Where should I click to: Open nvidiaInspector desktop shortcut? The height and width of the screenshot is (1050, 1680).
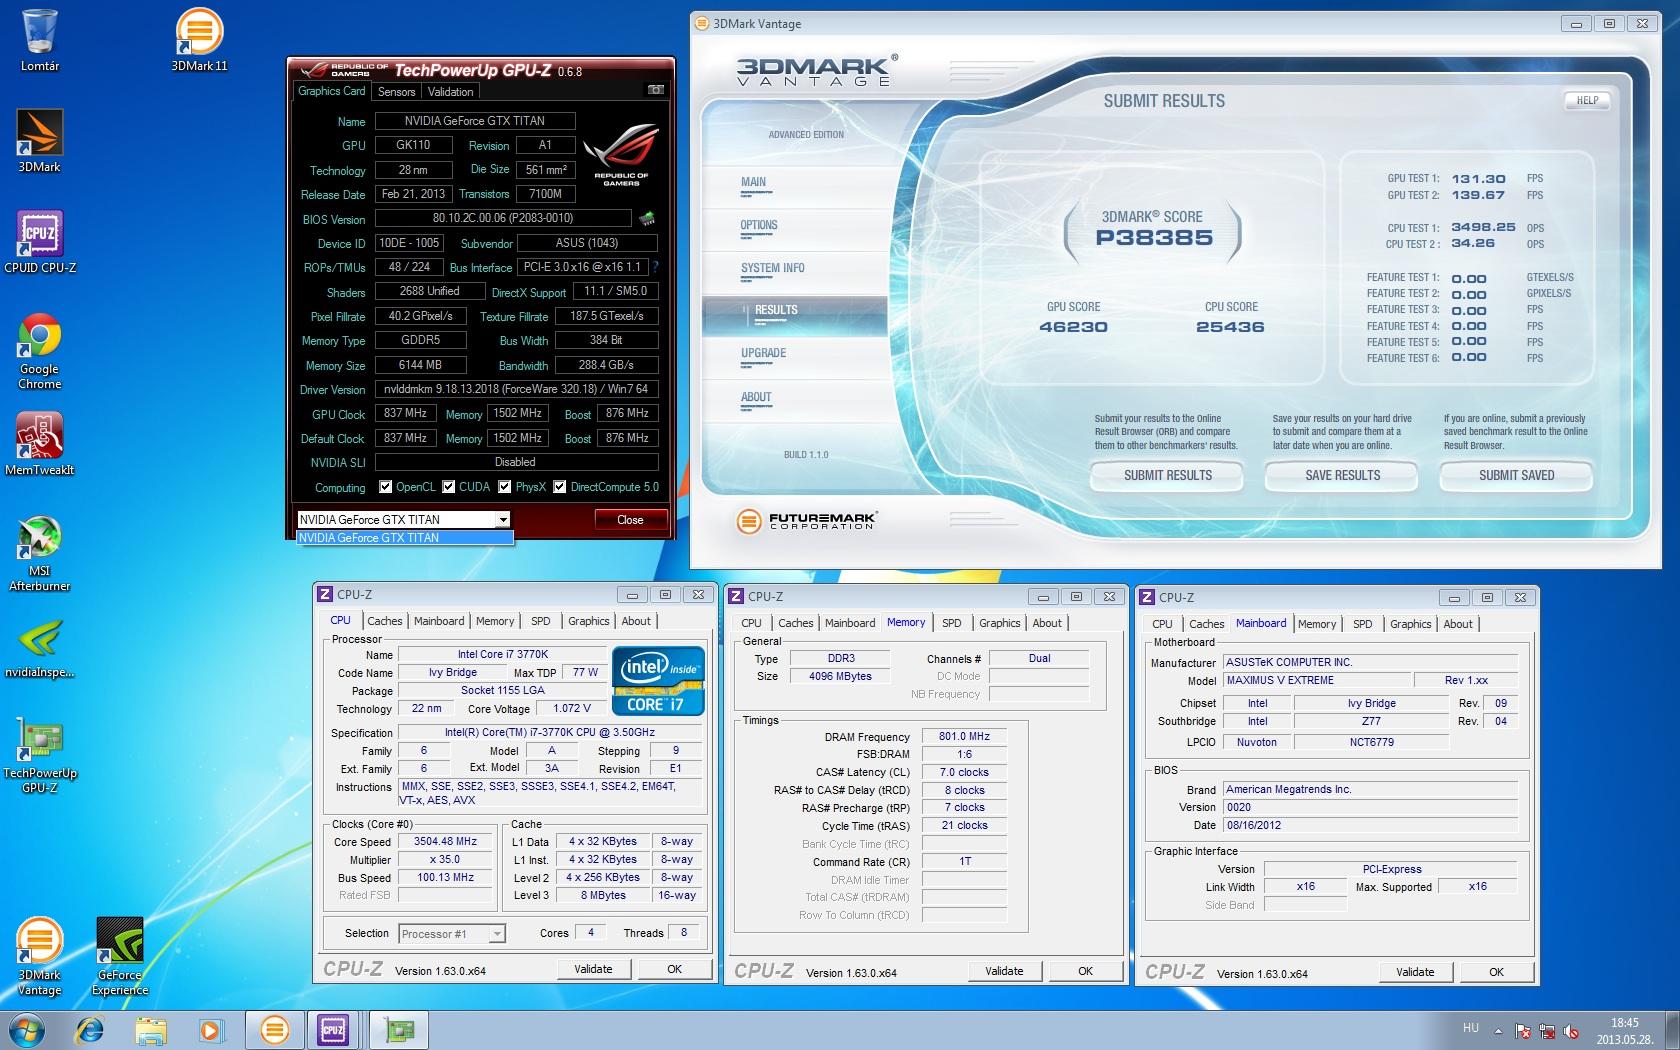[40, 648]
